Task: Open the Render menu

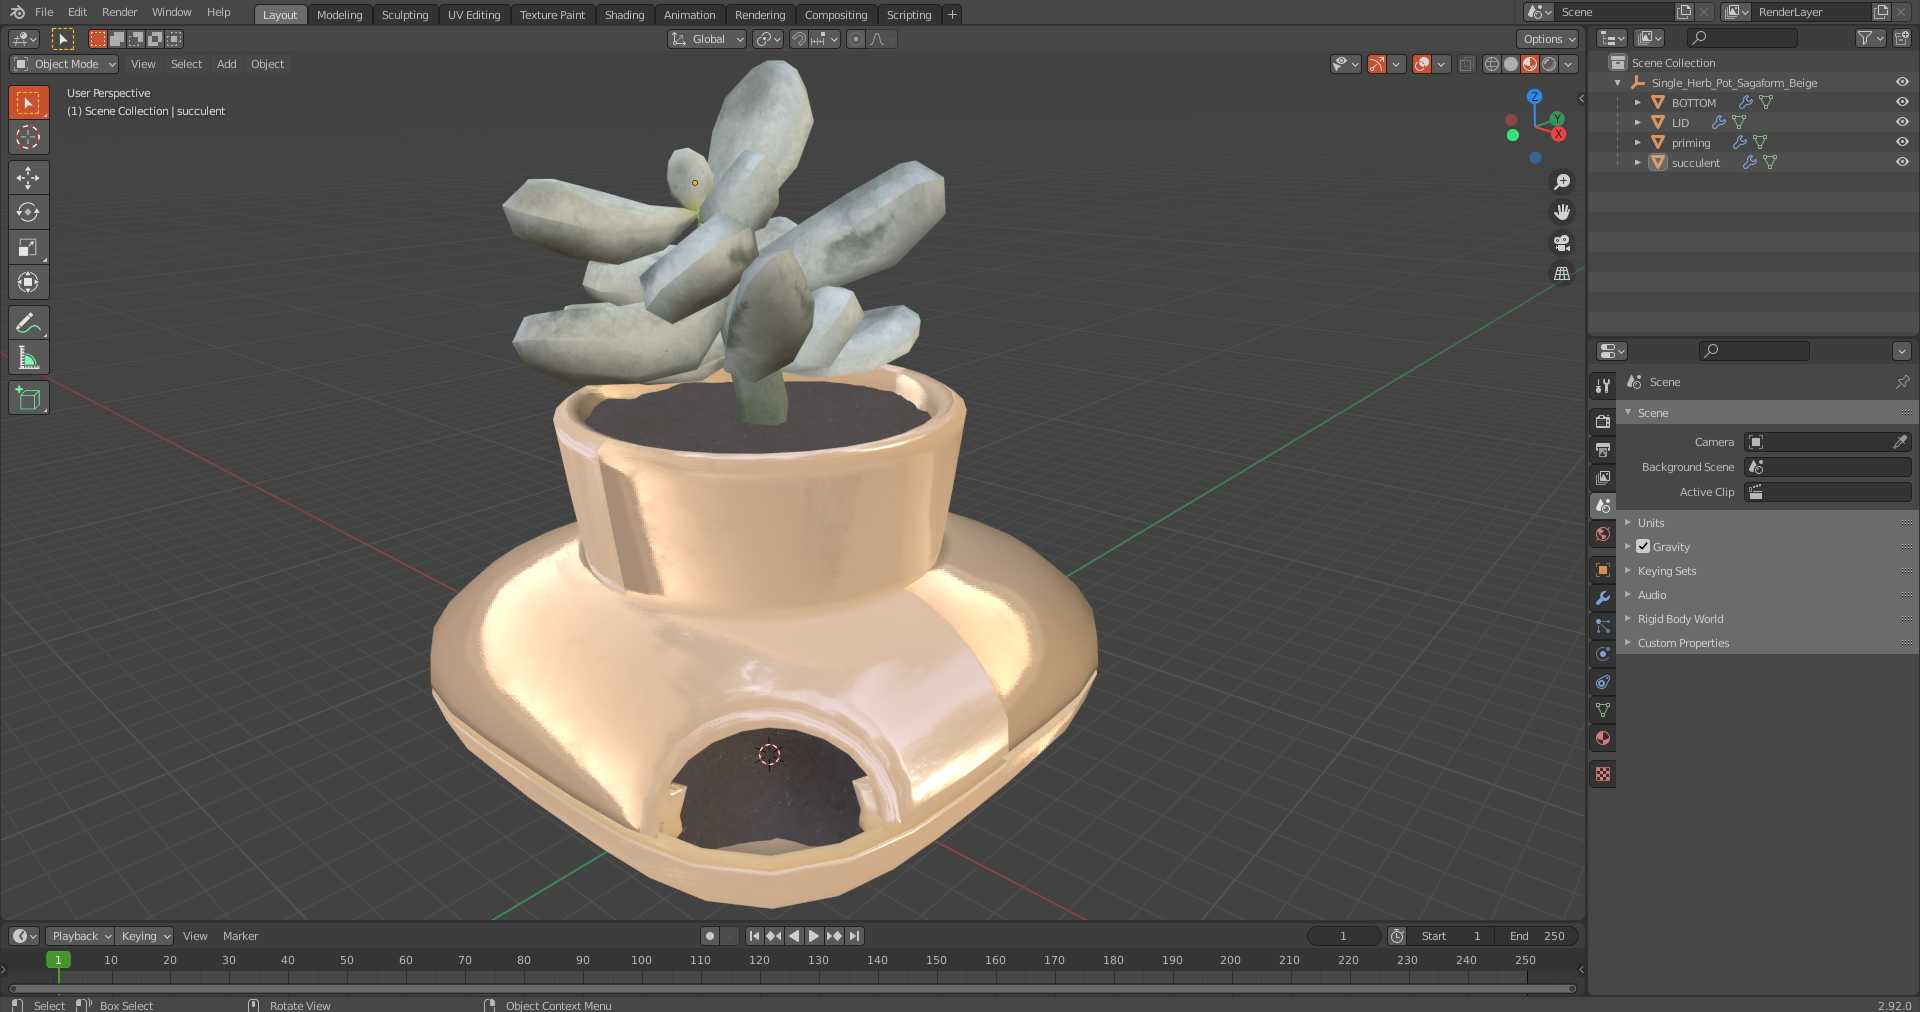Action: click(x=120, y=12)
